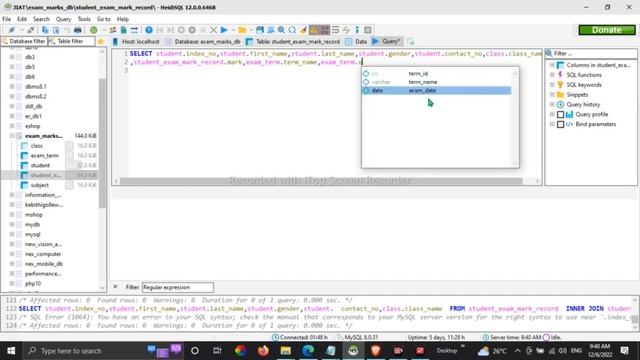
Task: Click the horizontal scrollbar of query editor
Action: (x=321, y=181)
